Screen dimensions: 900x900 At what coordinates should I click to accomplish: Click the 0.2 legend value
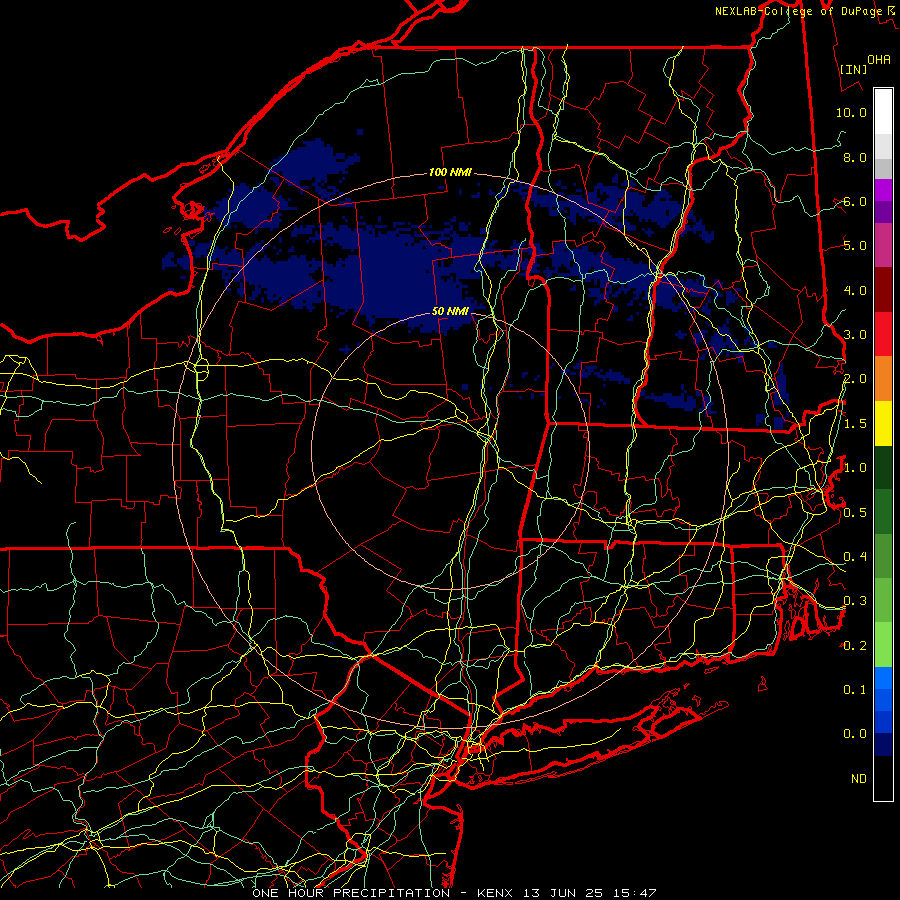855,646
